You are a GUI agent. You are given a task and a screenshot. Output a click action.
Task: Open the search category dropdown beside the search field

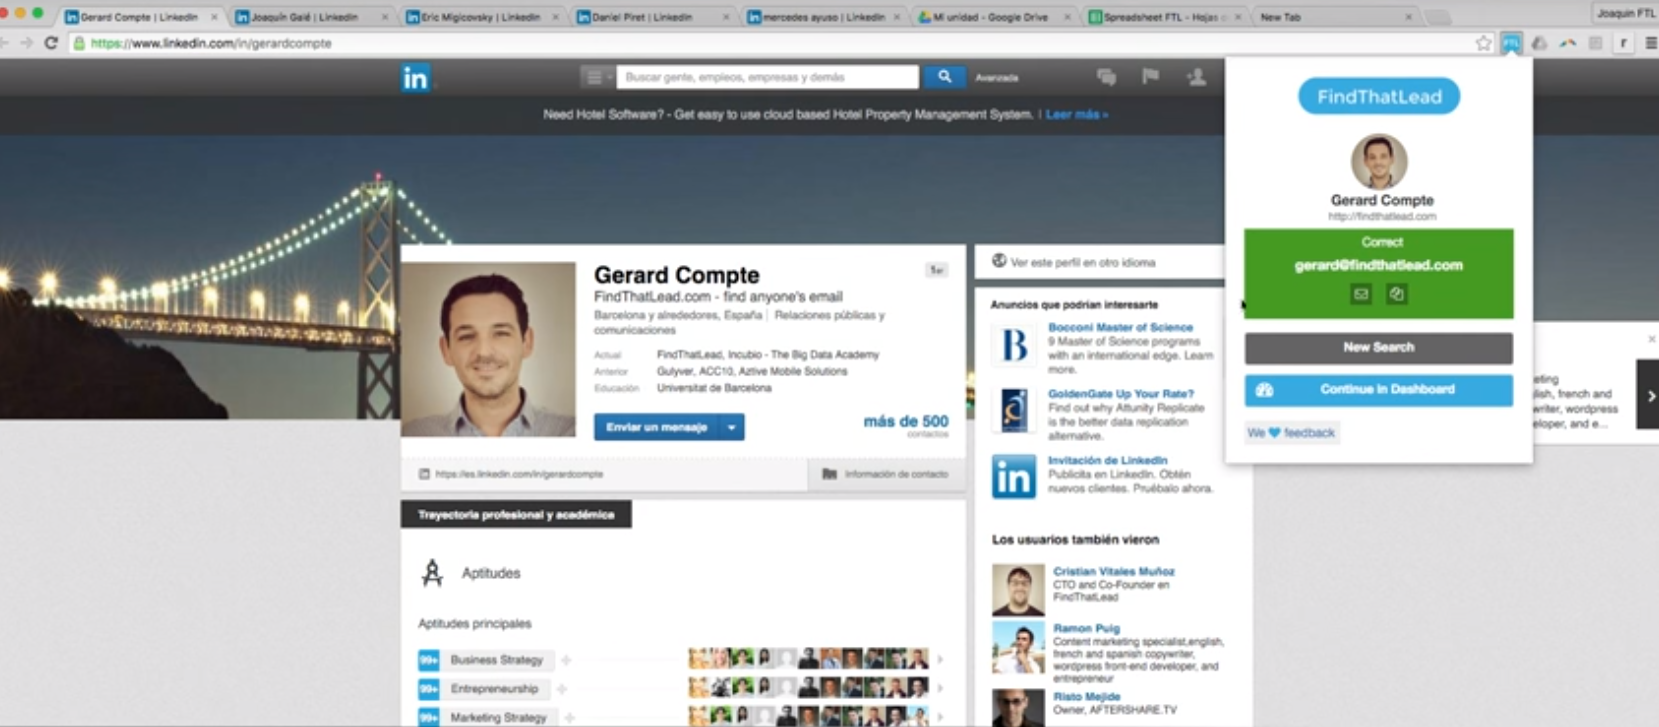click(597, 77)
